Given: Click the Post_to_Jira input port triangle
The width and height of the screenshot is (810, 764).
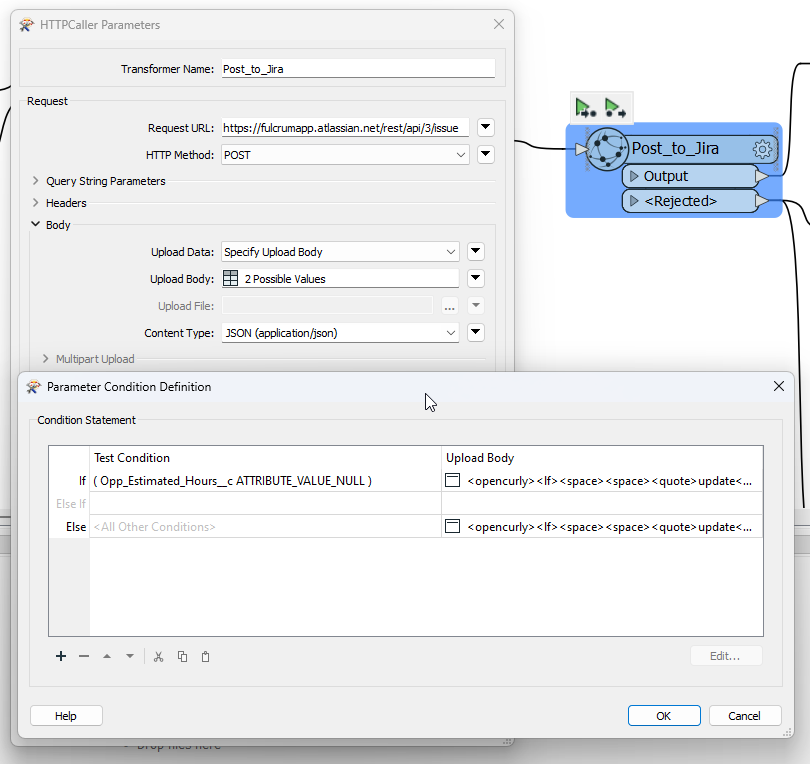Looking at the screenshot, I should [581, 149].
